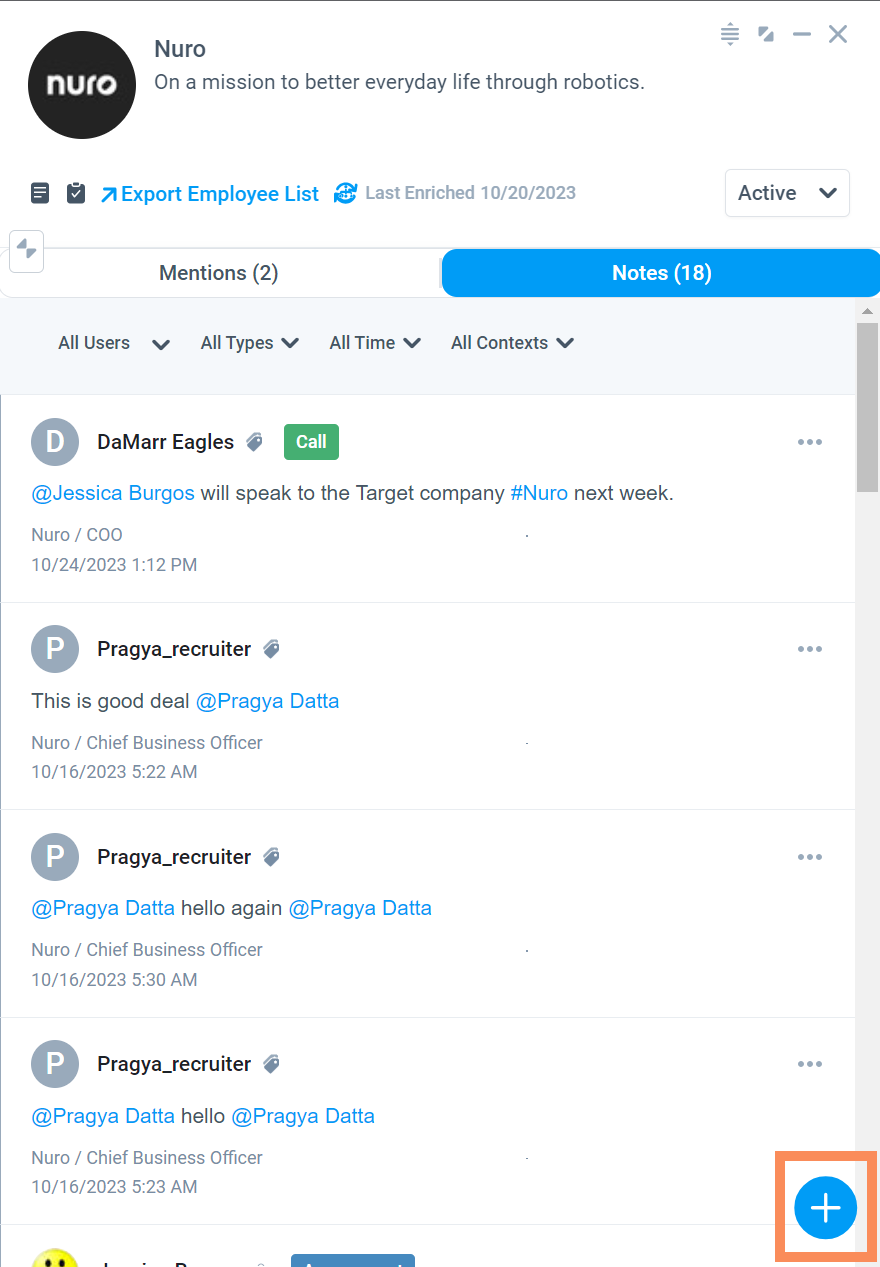Image resolution: width=880 pixels, height=1267 pixels.
Task: Open three-dot menu on DaMarr Eagles note
Action: pos(810,442)
